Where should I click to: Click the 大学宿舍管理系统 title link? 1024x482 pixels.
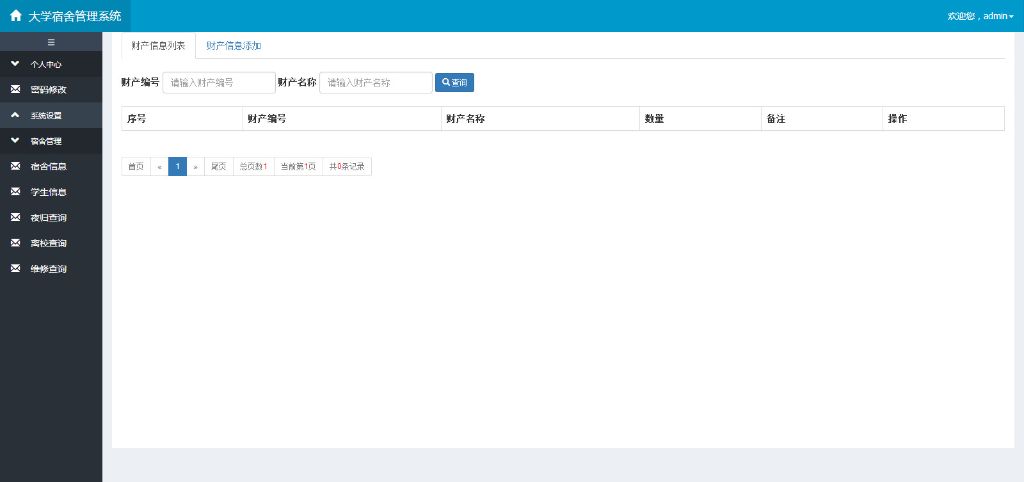[x=74, y=16]
